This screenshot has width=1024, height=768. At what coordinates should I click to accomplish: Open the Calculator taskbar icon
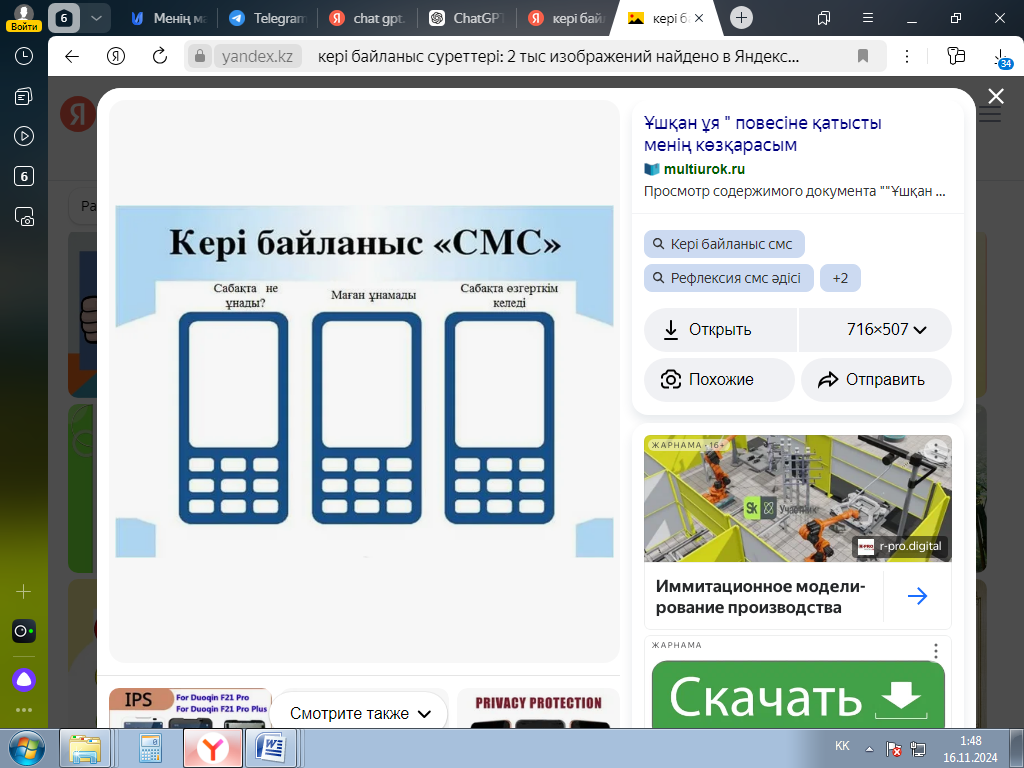pyautogui.click(x=150, y=749)
